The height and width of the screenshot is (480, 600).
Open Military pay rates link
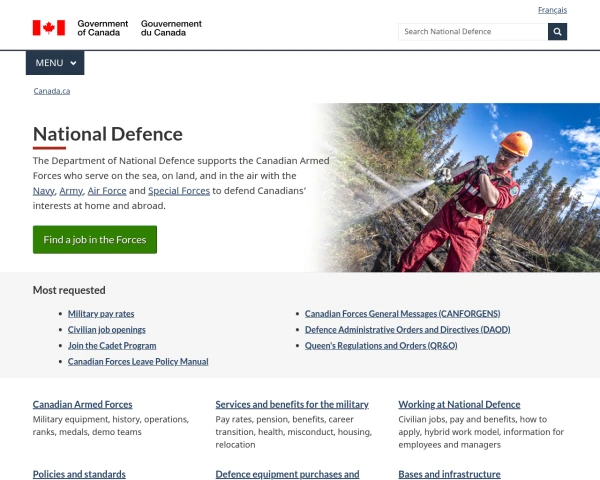[x=101, y=314]
